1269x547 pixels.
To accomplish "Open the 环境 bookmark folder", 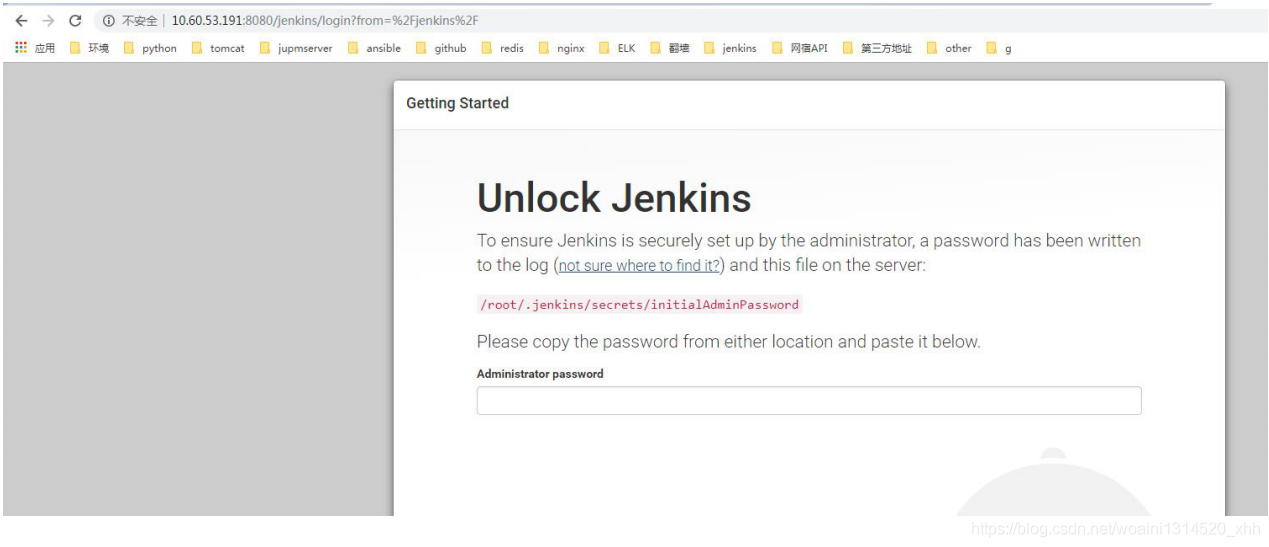I will (x=89, y=48).
